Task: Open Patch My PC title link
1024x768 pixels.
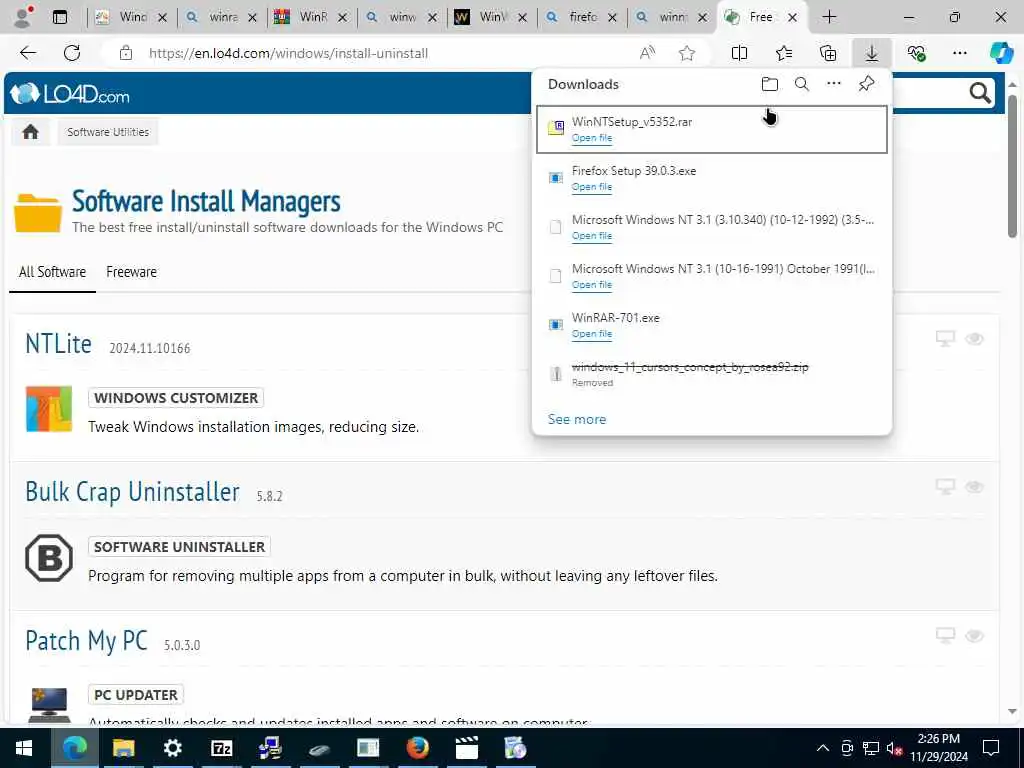Action: pyautogui.click(x=86, y=641)
